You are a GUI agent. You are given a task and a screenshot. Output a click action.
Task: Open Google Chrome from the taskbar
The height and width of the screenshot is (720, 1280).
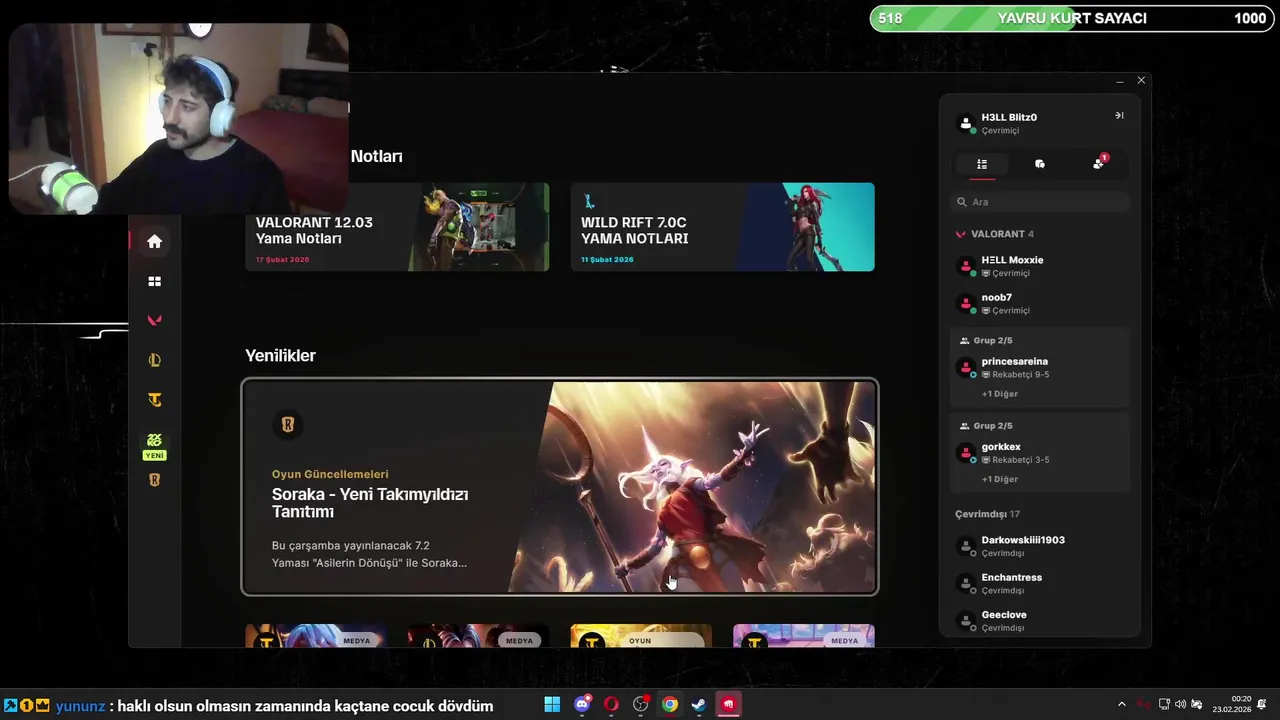click(670, 705)
